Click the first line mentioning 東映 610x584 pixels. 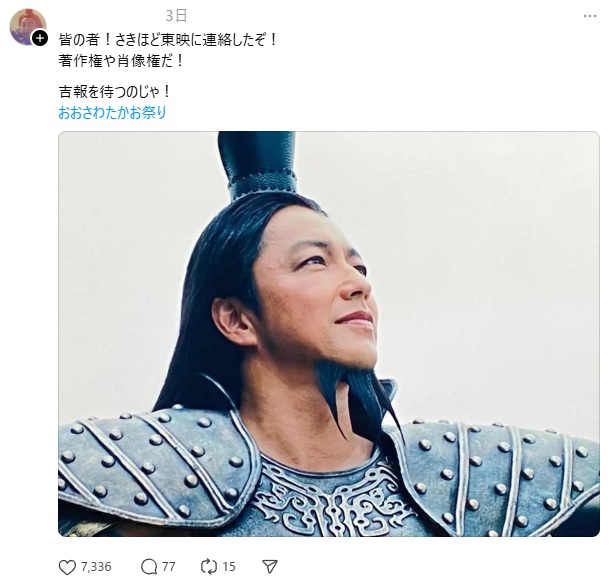(x=168, y=40)
